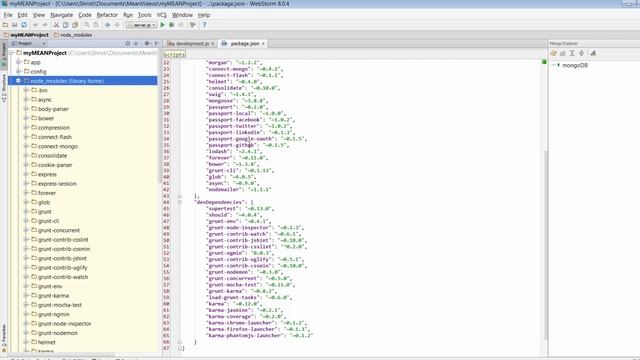640x360 pixels.
Task: Select the grunt-contrib-watch folder
Action: coord(63,277)
